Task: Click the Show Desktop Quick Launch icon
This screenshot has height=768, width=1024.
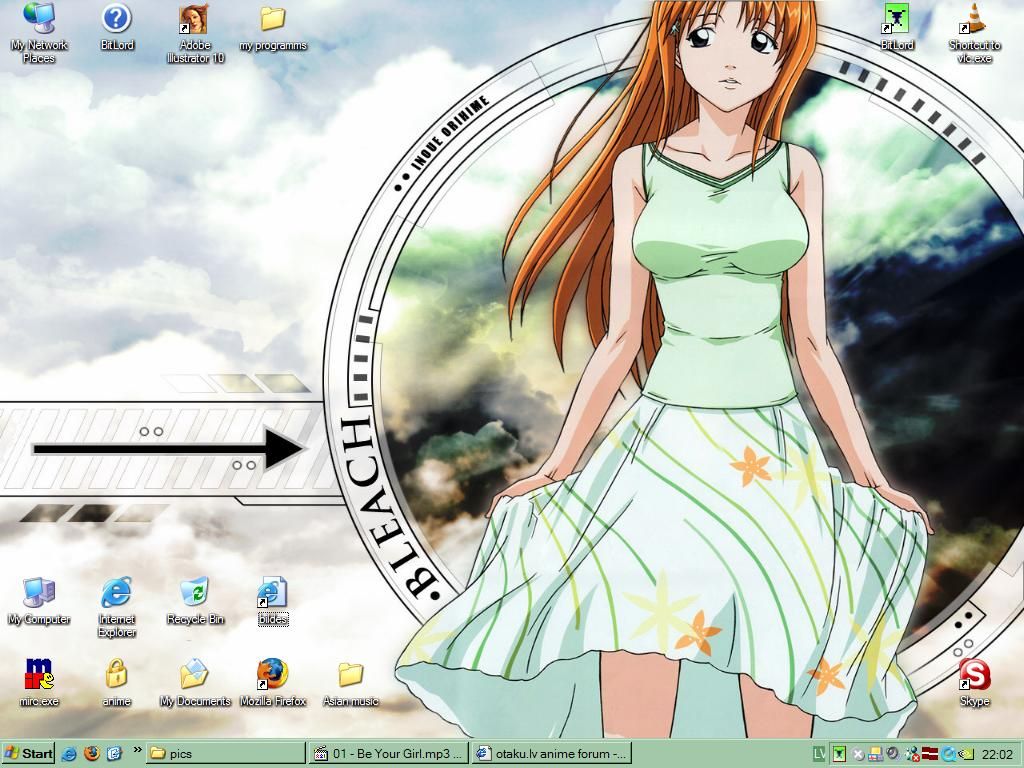Action: click(x=114, y=754)
